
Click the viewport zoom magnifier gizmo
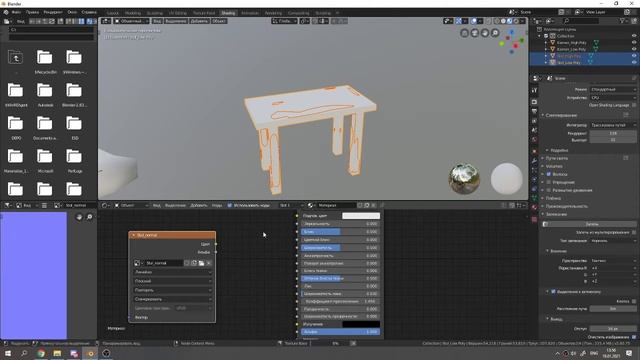pyautogui.click(x=495, y=33)
